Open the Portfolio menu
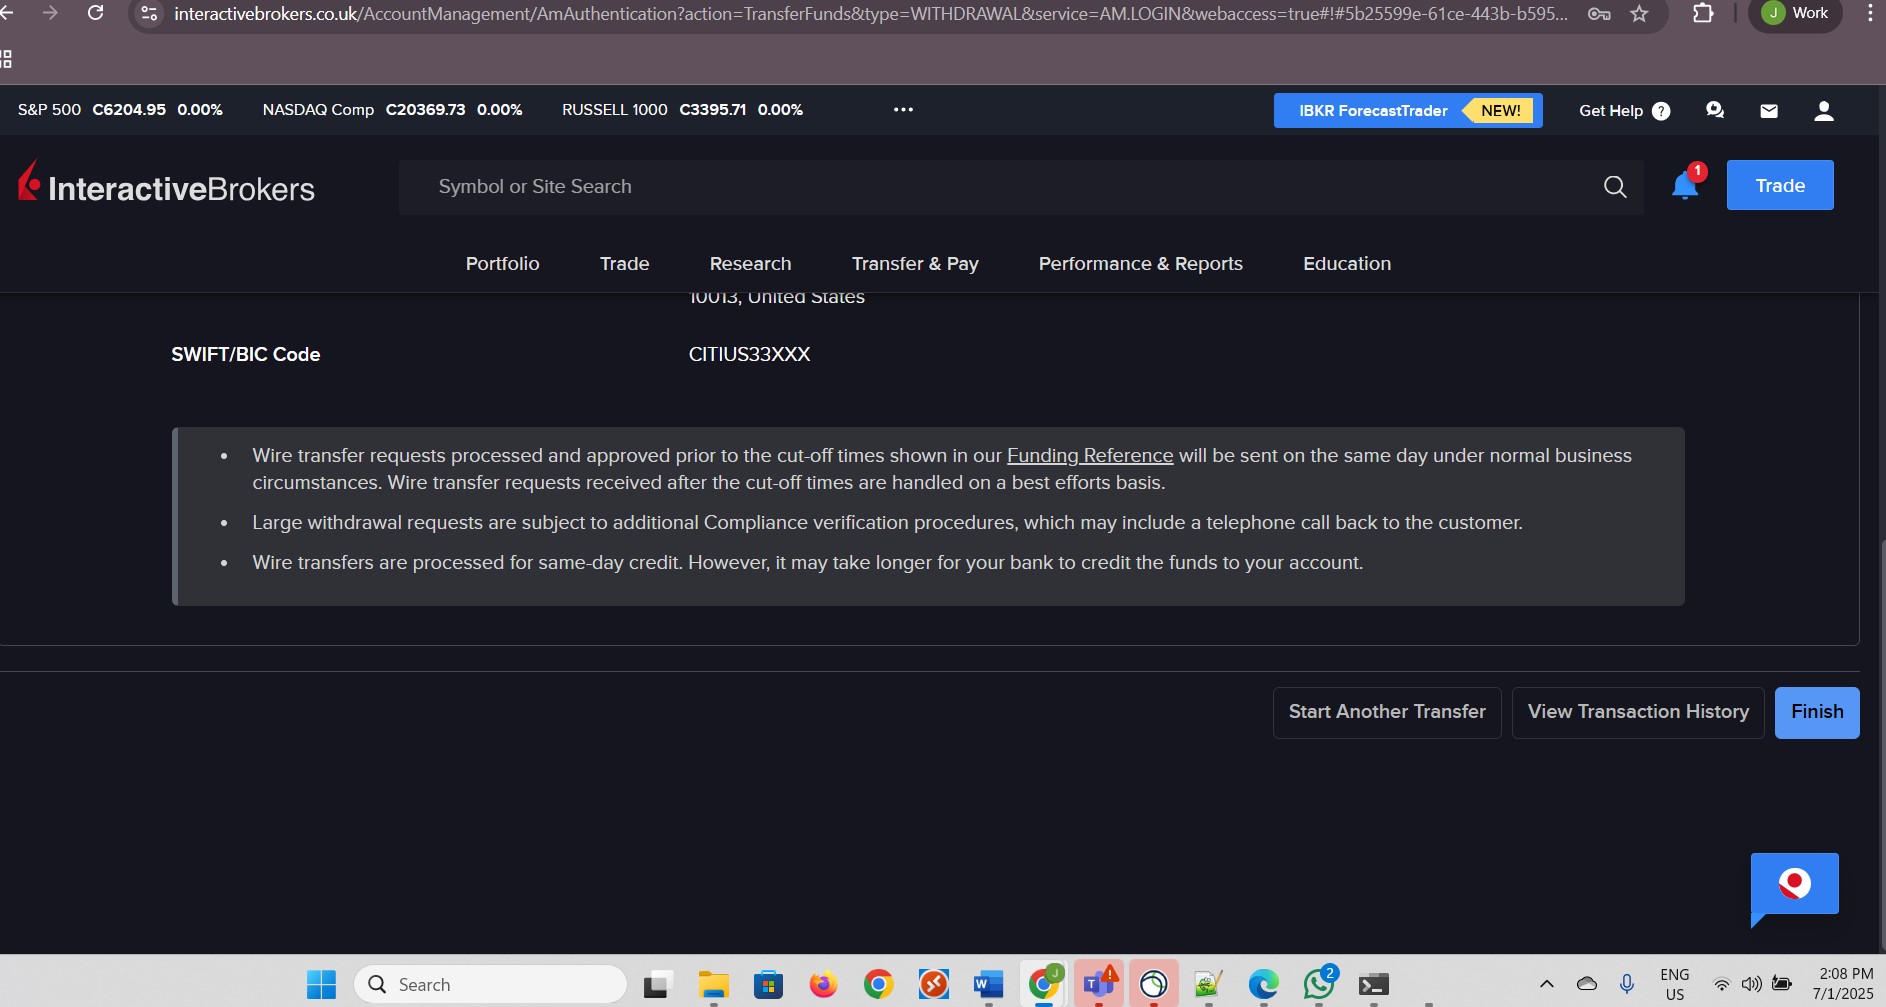 tap(502, 264)
